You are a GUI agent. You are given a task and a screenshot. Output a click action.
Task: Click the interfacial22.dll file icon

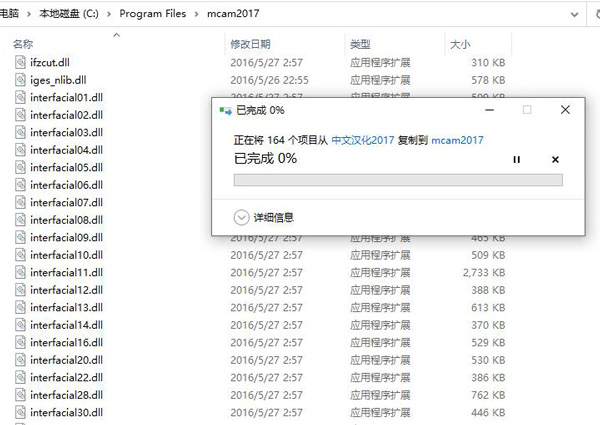pos(20,378)
